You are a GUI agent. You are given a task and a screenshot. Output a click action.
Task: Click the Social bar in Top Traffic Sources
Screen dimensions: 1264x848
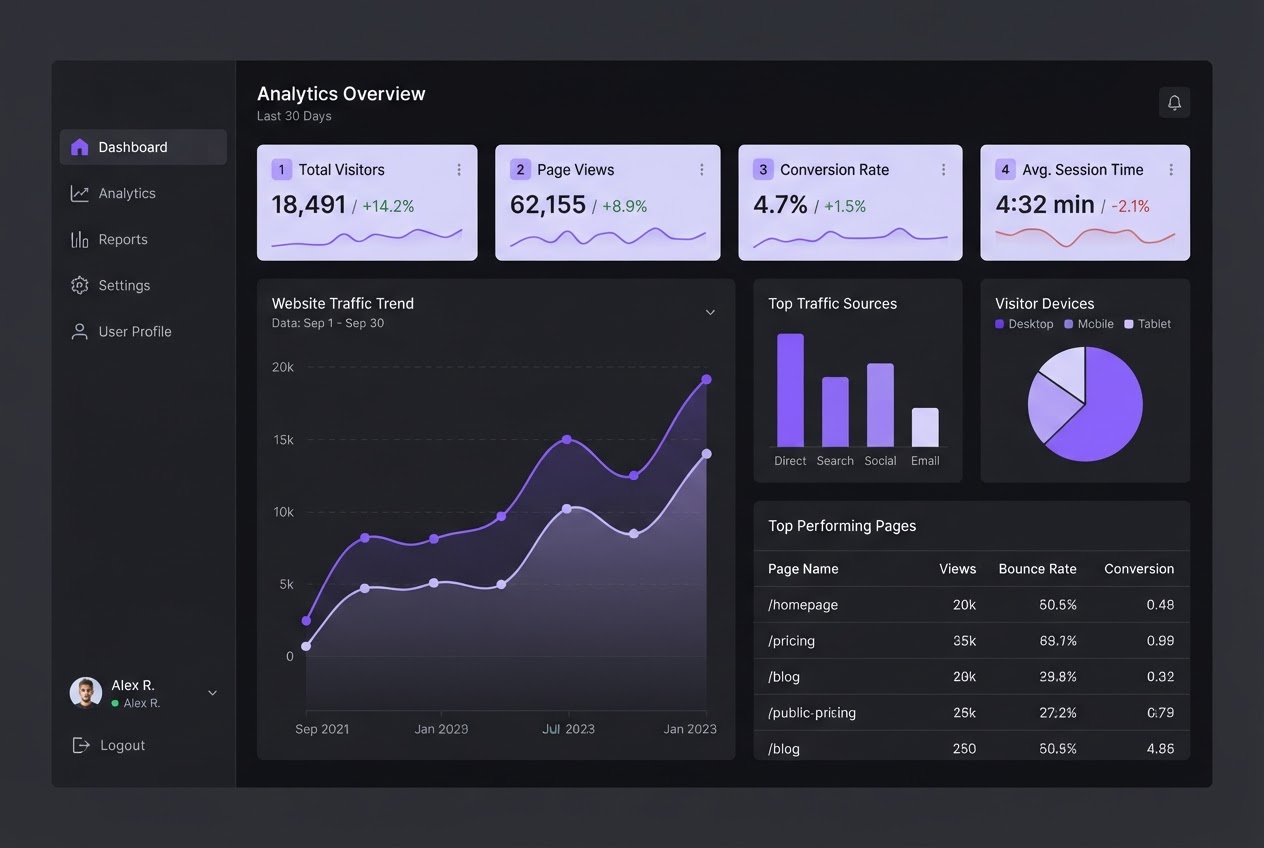pos(880,405)
